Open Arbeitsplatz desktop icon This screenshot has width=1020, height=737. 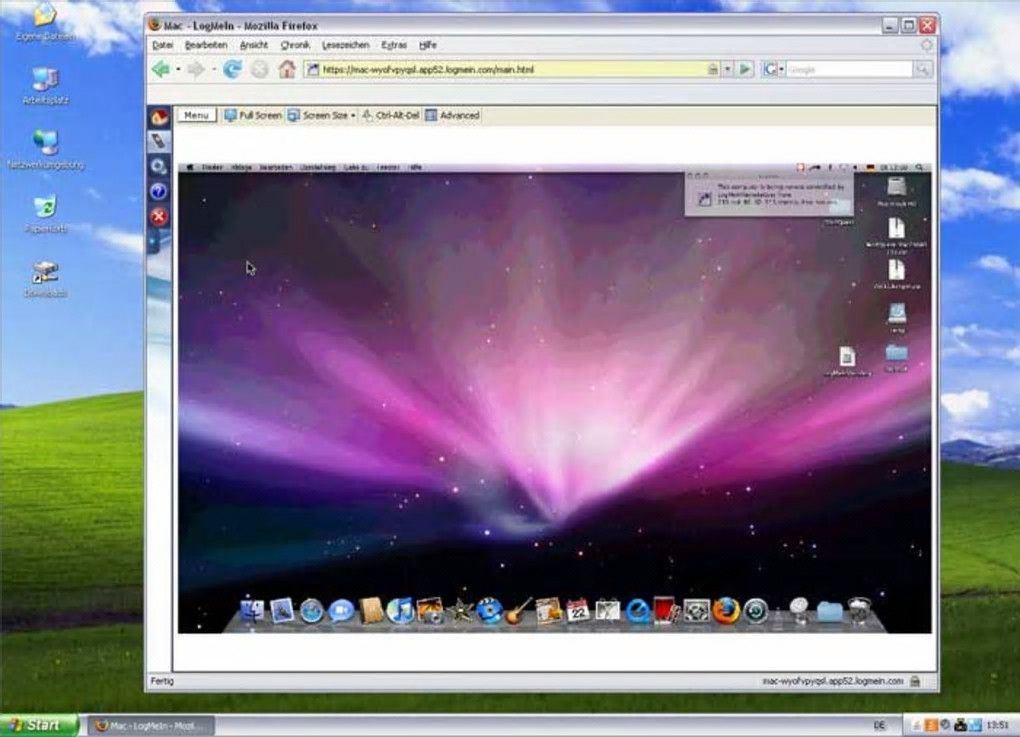point(45,87)
